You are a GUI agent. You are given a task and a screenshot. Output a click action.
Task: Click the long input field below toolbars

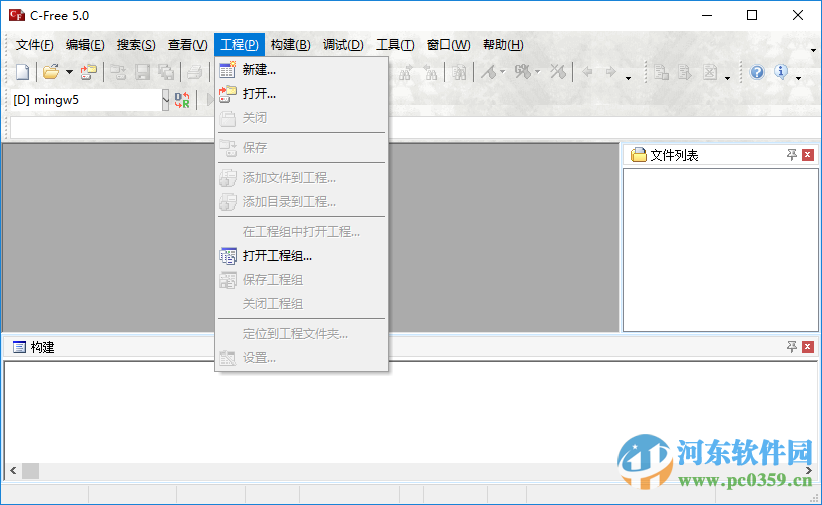tap(416, 127)
